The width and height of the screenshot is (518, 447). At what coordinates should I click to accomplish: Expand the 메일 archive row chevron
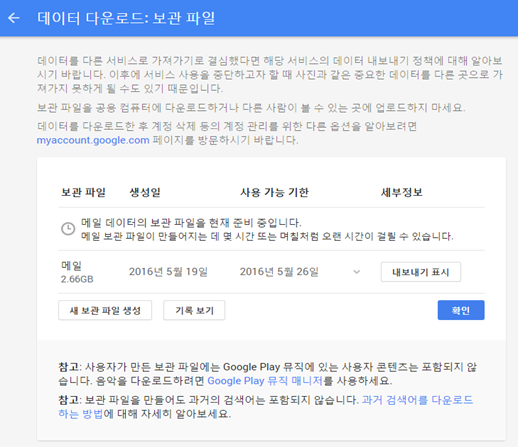pos(356,272)
